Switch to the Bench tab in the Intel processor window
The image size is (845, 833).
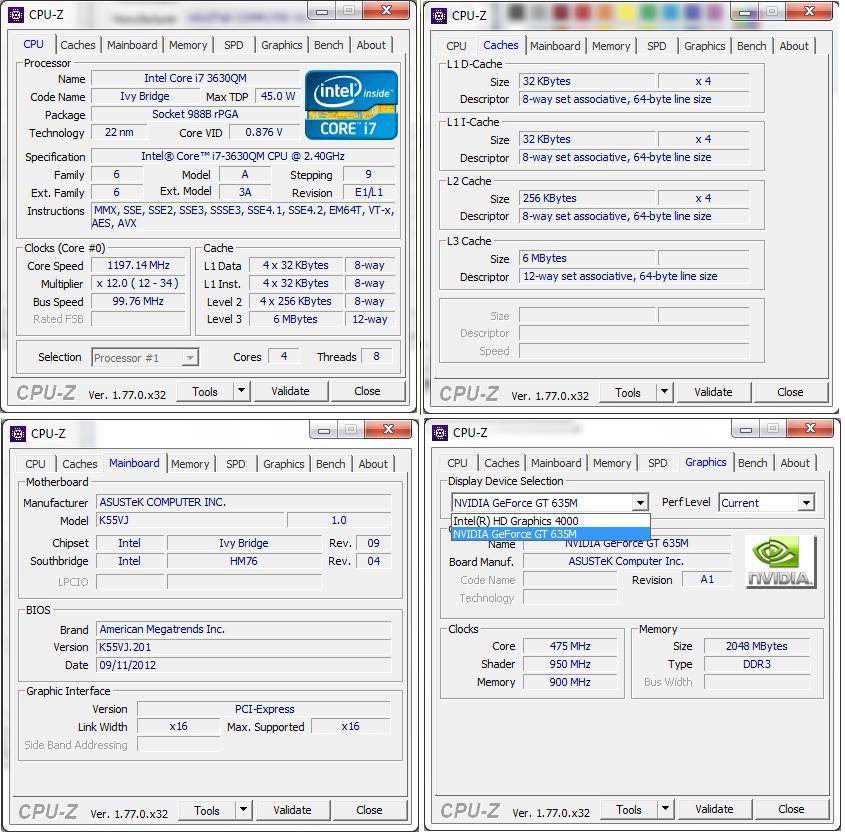328,45
